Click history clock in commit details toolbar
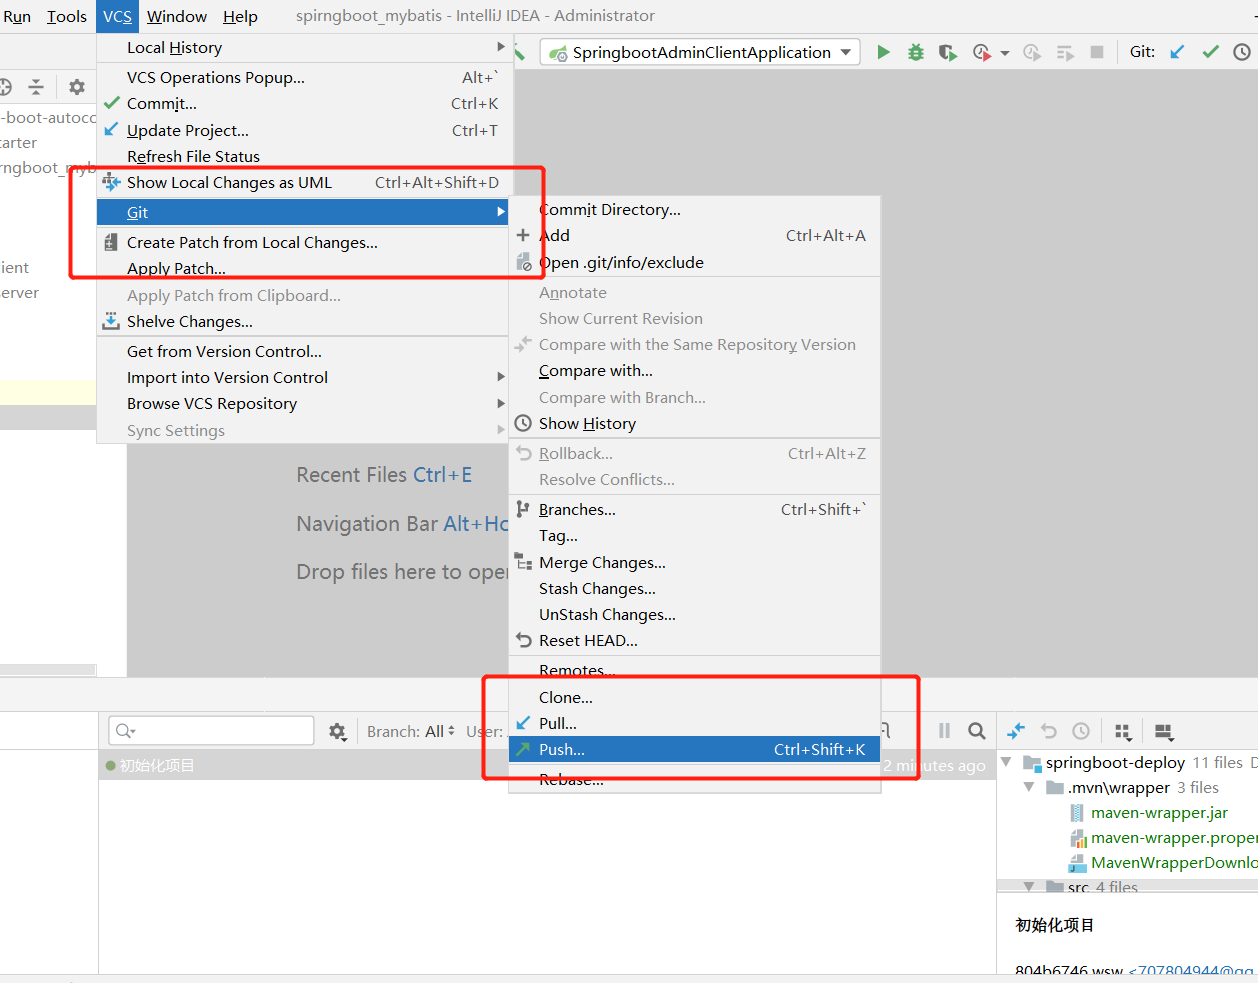The width and height of the screenshot is (1258, 983). click(1081, 731)
